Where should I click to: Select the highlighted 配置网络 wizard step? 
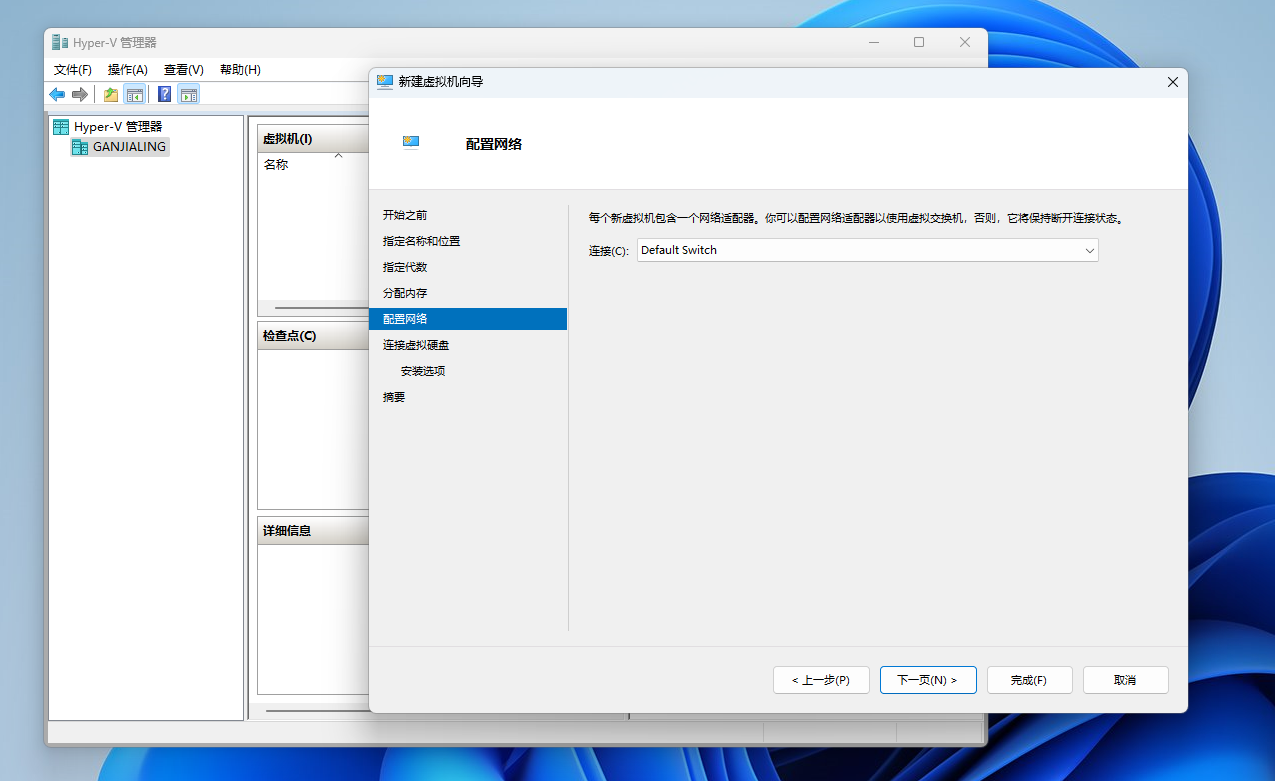click(x=468, y=319)
